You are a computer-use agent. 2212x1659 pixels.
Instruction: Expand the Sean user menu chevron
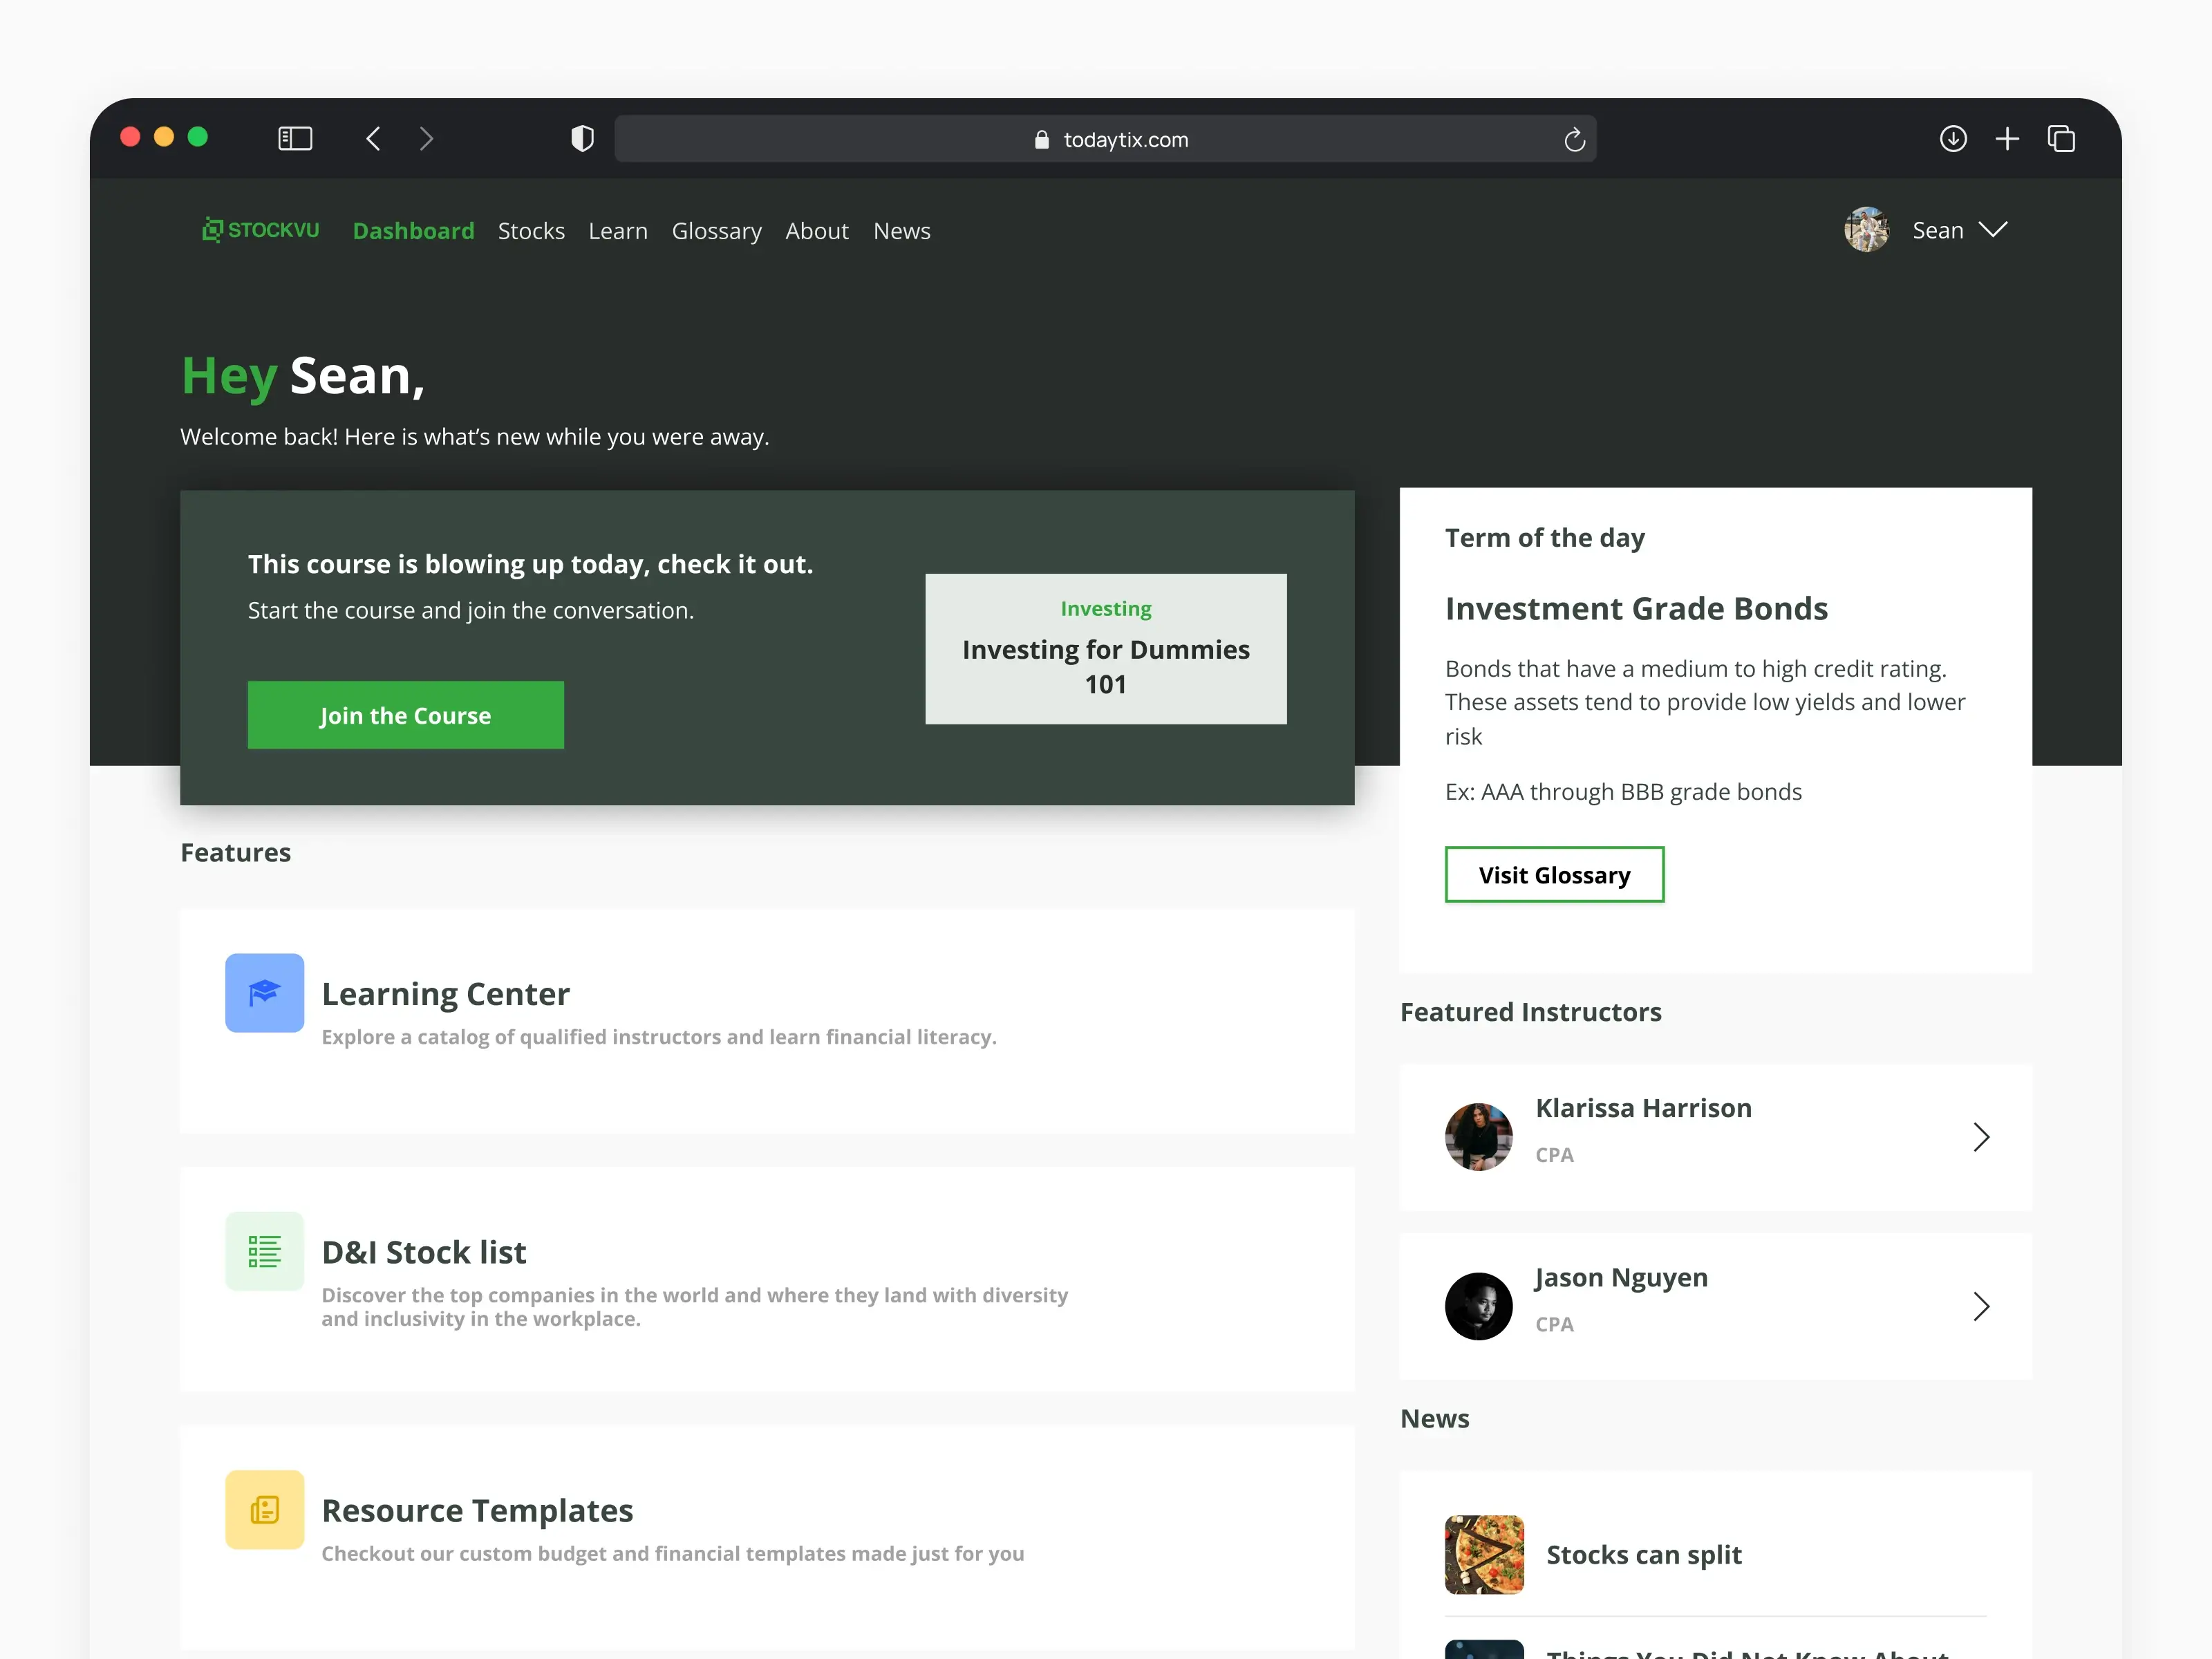1992,230
